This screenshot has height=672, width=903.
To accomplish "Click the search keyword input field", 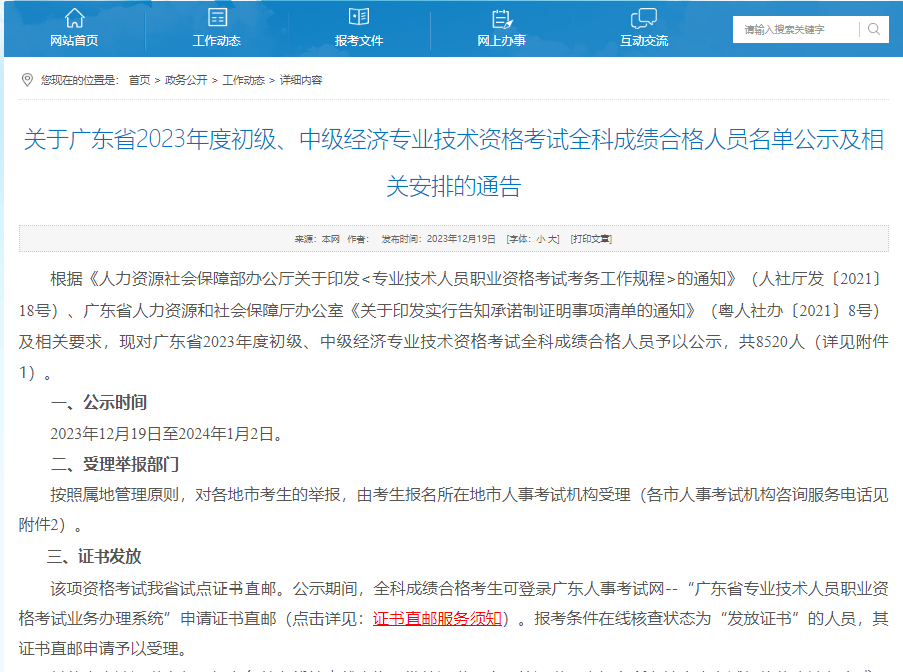I will point(795,30).
